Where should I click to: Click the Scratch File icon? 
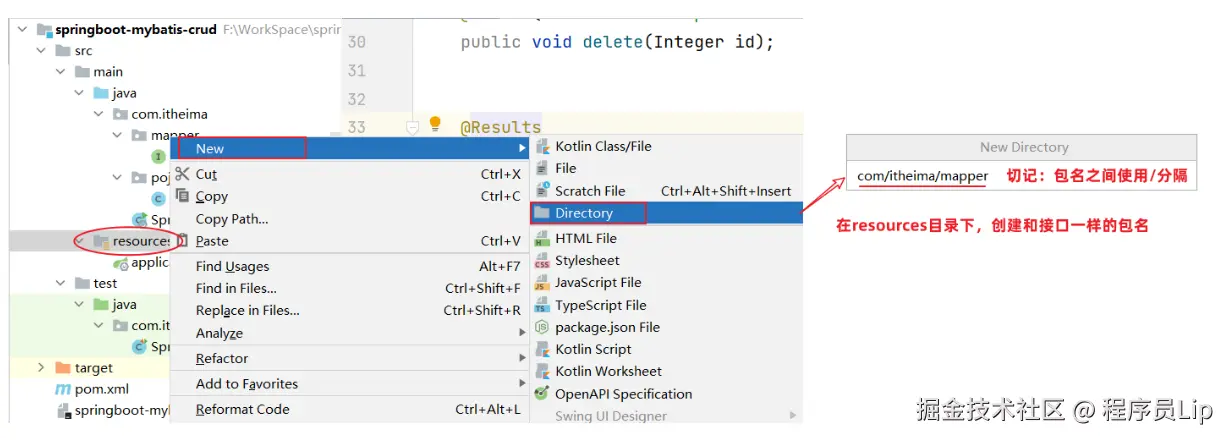[542, 191]
